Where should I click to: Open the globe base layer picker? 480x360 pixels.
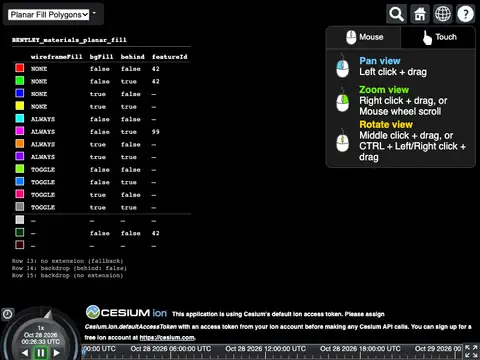point(443,14)
